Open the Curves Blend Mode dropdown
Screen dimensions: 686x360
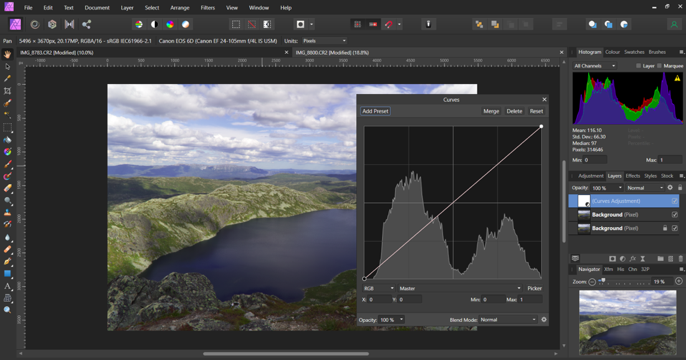click(x=508, y=320)
